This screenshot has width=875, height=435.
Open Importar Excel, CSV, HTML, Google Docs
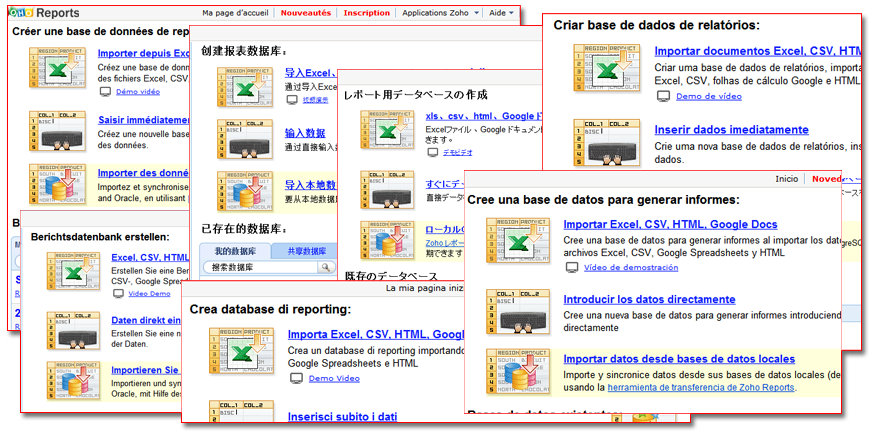tap(670, 225)
